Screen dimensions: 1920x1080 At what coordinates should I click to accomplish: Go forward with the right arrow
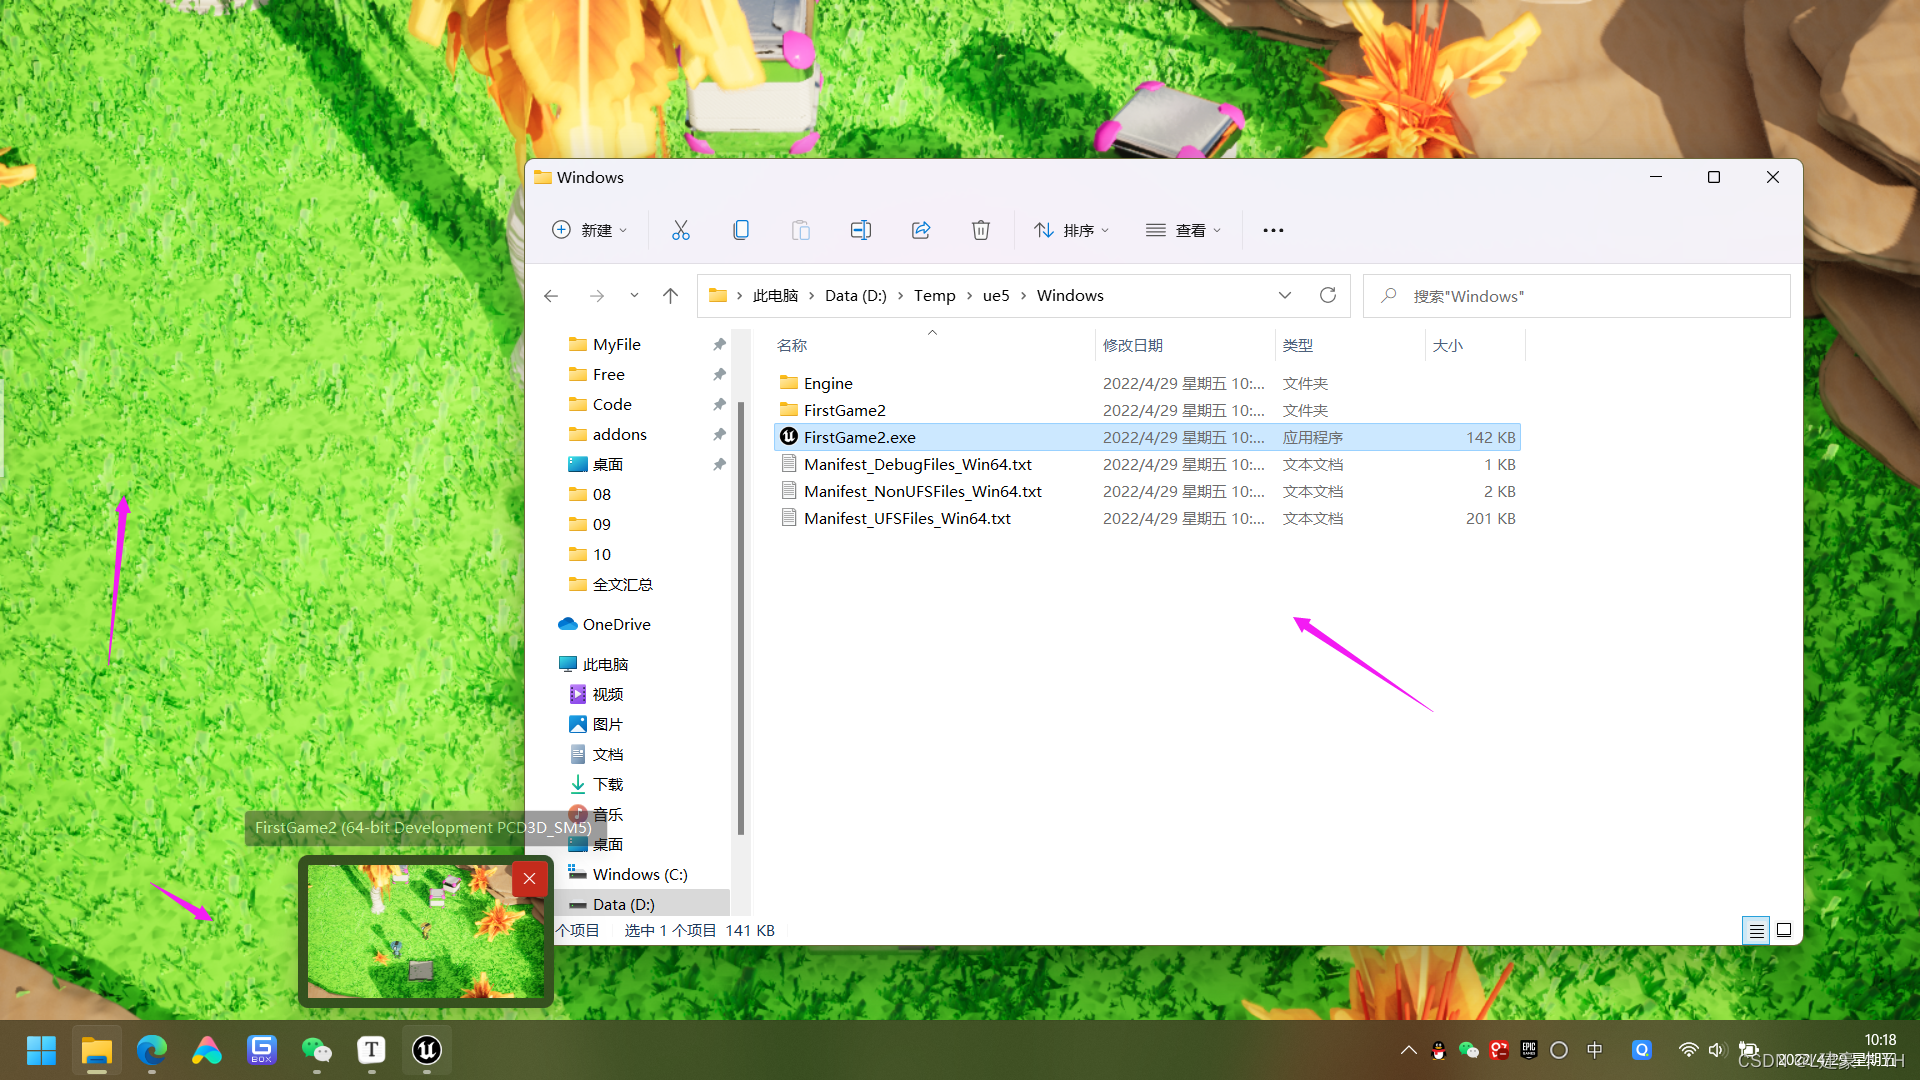(x=597, y=295)
